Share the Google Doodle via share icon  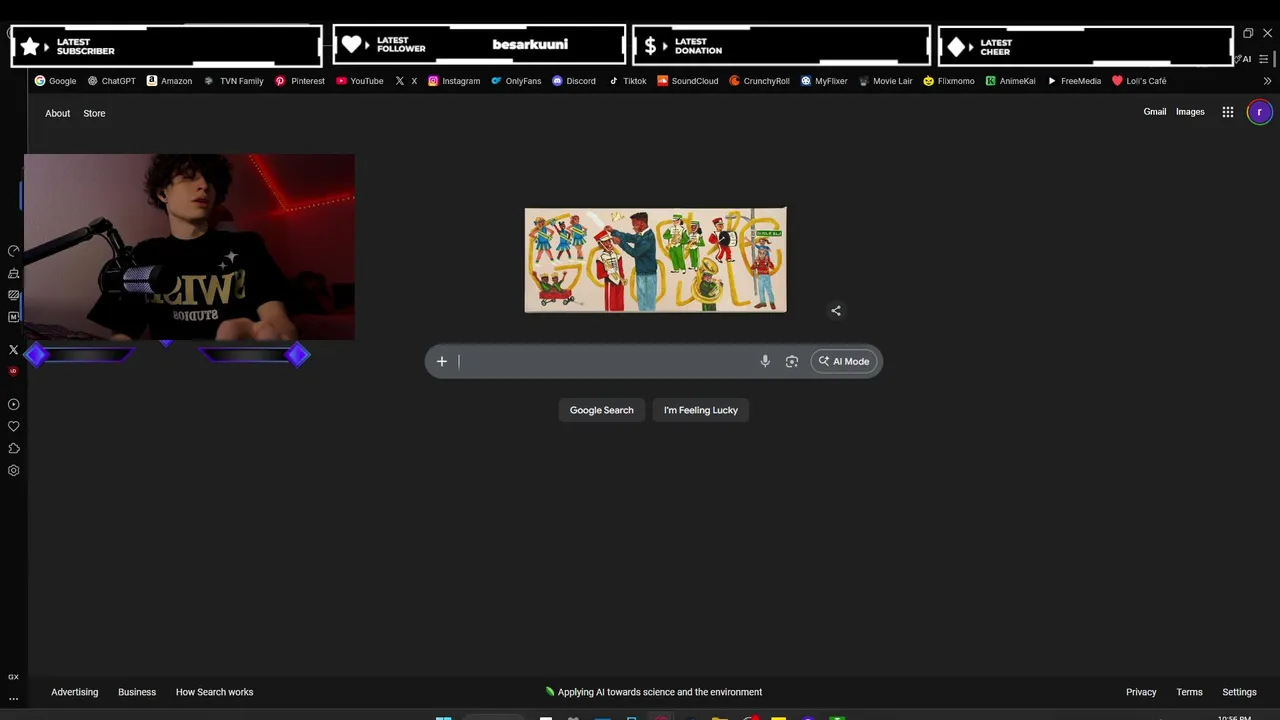[836, 311]
